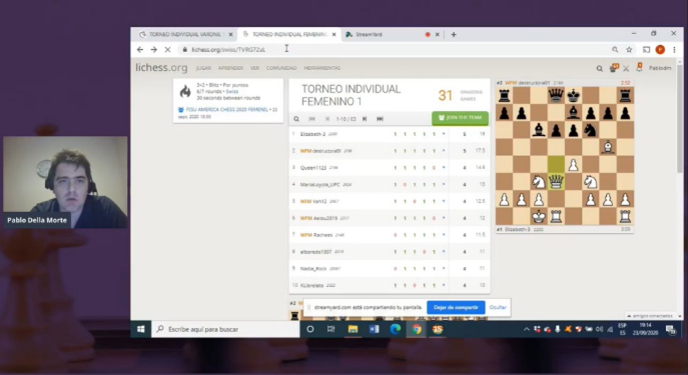Viewport: 688px width, 375px height.
Task: Open the Pablodm user dropdown
Action: [x=660, y=68]
